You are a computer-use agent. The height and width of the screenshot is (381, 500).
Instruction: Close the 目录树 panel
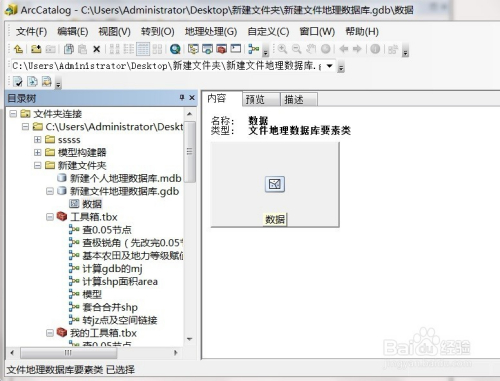(192, 97)
